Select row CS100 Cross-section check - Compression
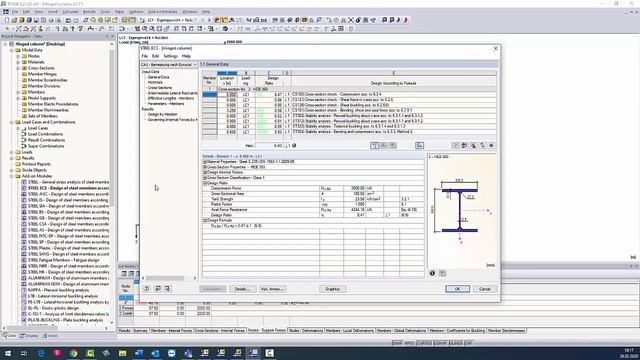This screenshot has height=360, width=640. [349, 94]
